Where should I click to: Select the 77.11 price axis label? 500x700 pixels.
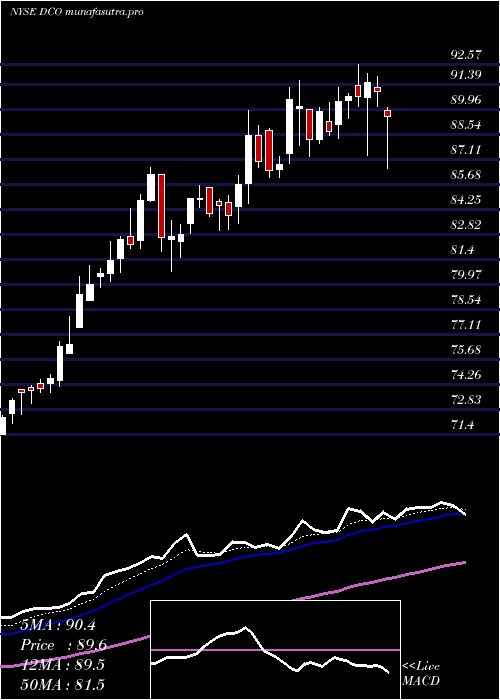point(466,325)
